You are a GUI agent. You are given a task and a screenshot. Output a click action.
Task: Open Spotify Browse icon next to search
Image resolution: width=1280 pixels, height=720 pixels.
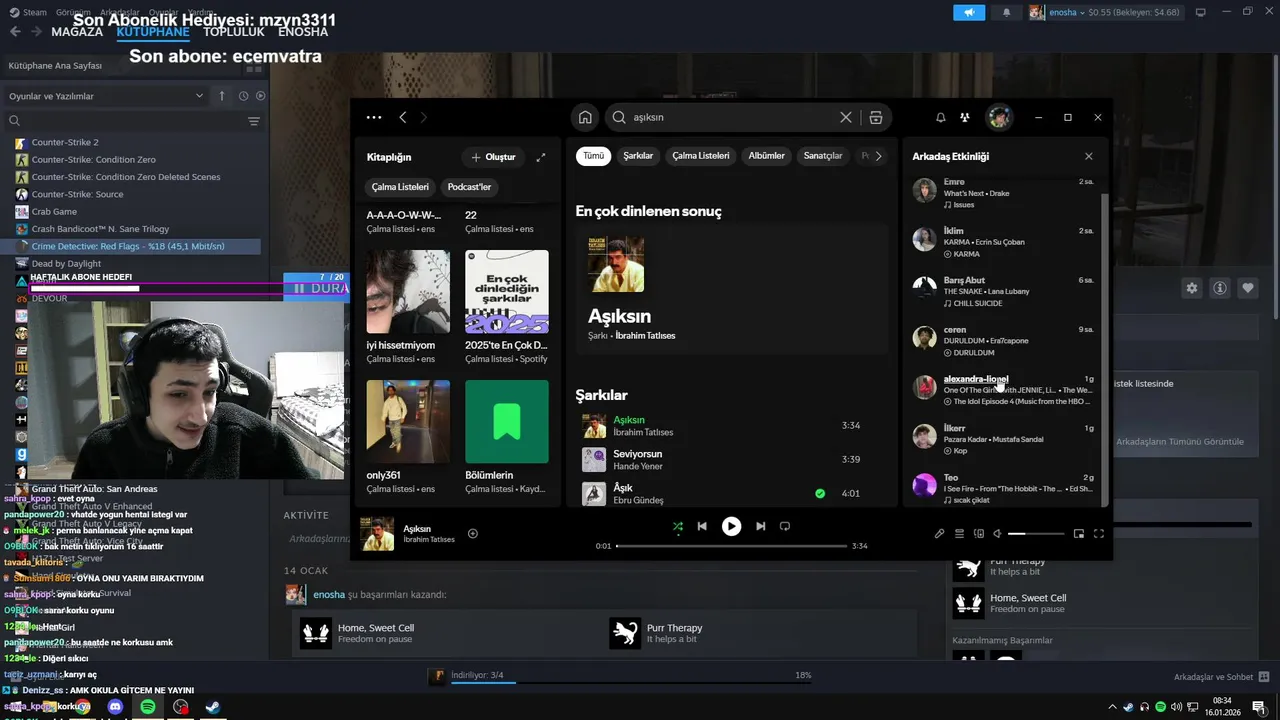876,117
